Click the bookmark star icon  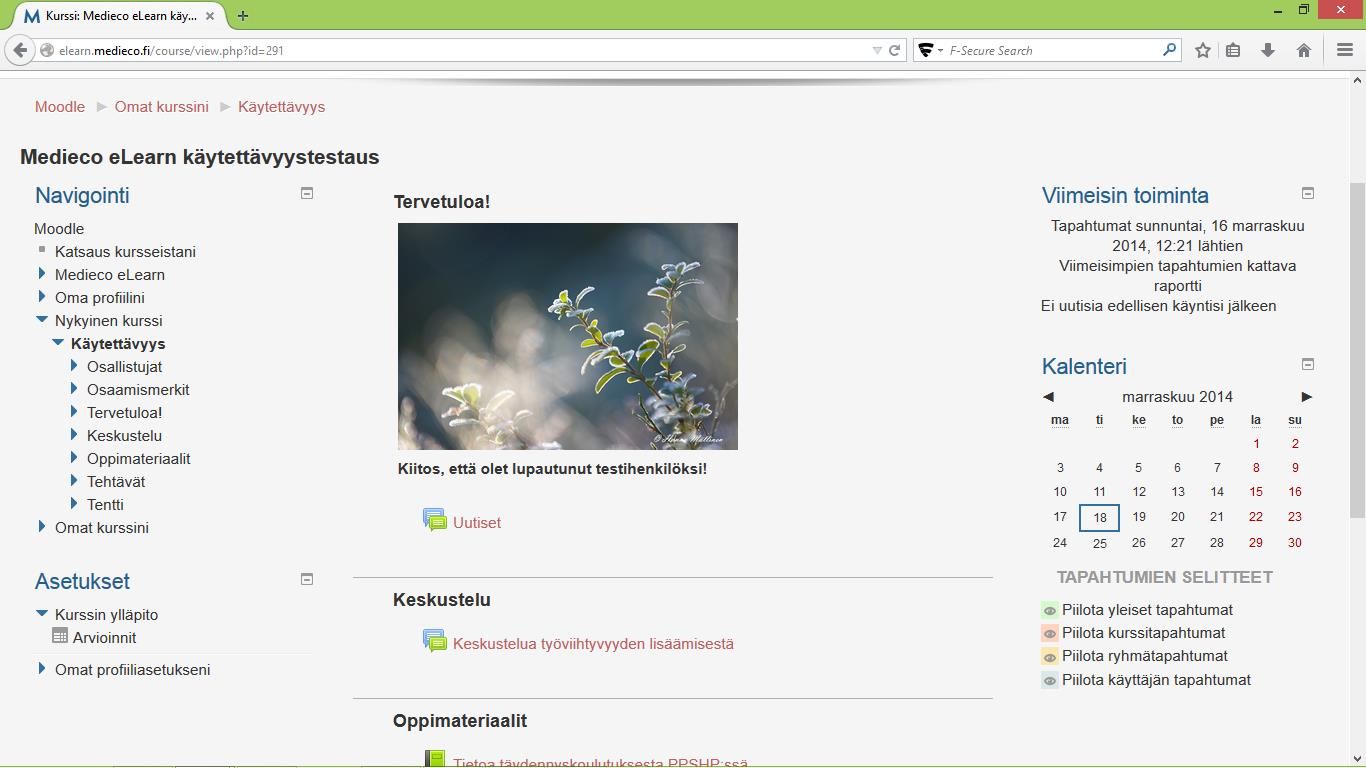(x=1203, y=50)
